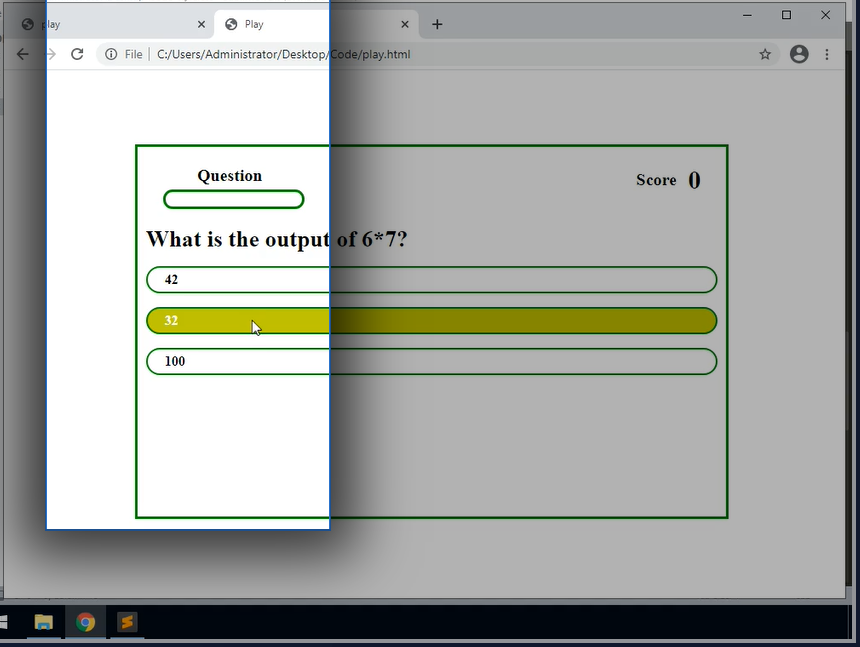860x647 pixels.
Task: Open a new tab with plus button
Action: (437, 24)
